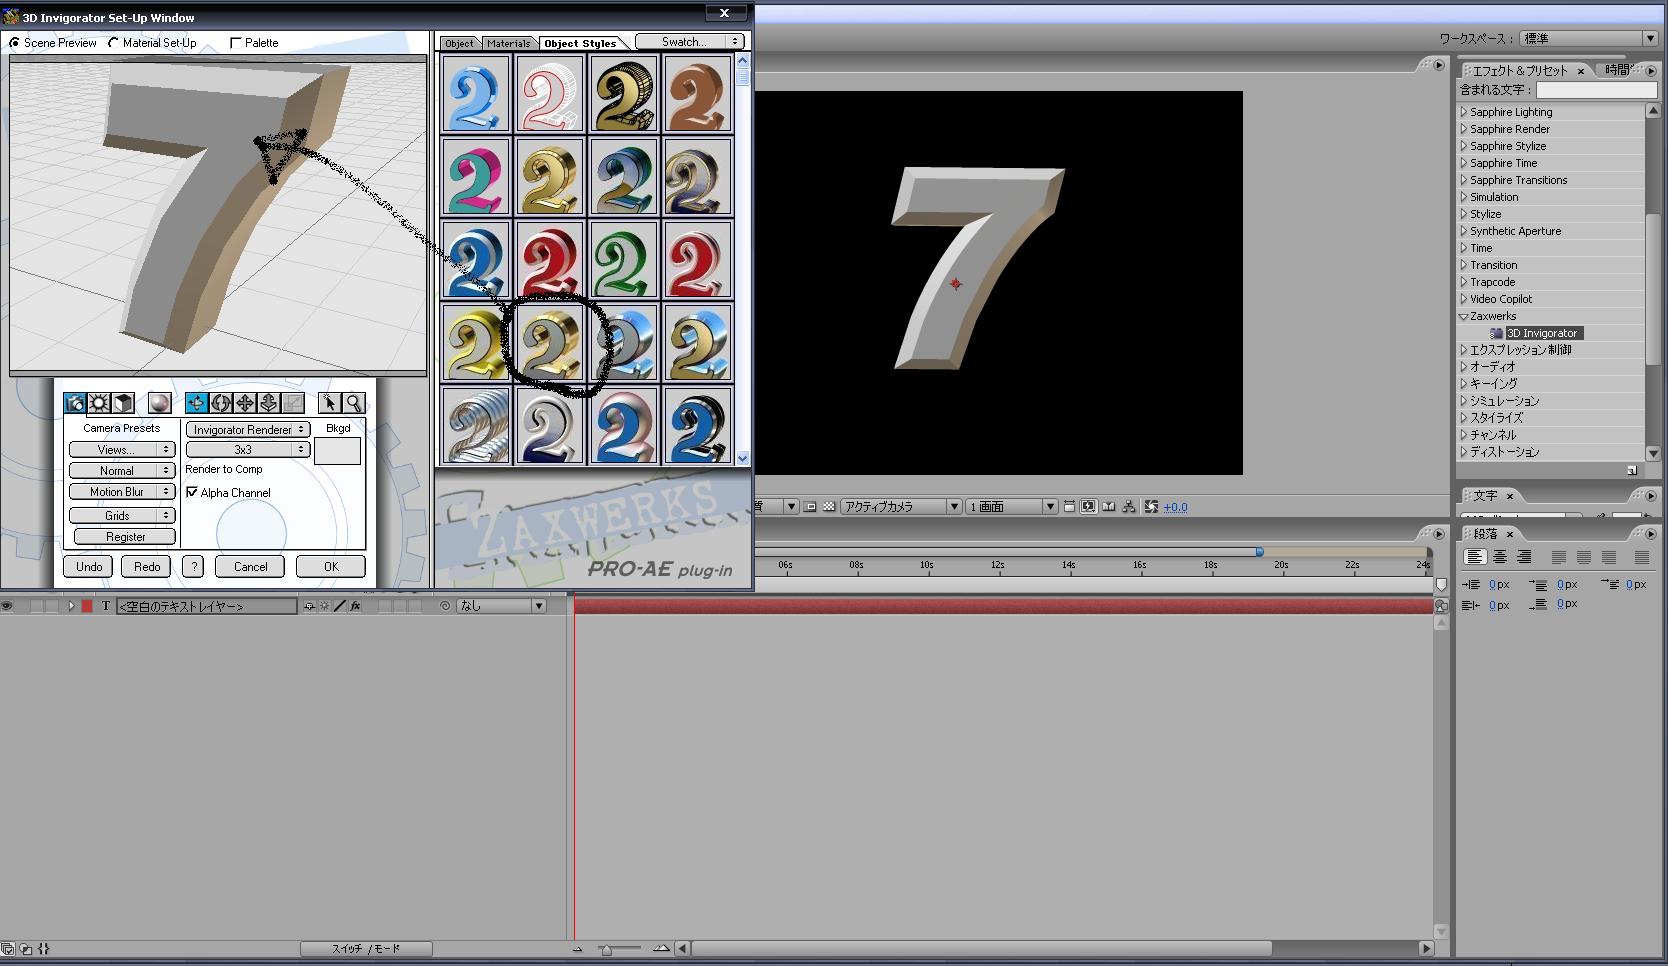Switch to the Materials tab
The image size is (1668, 966).
tap(508, 43)
